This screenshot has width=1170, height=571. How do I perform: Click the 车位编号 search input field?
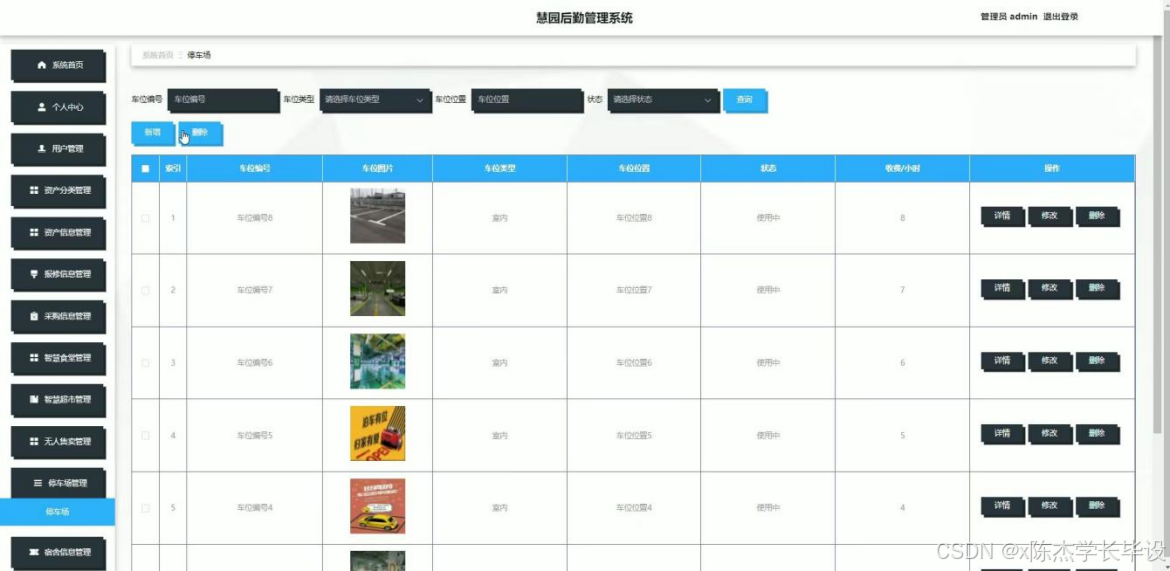pos(223,100)
